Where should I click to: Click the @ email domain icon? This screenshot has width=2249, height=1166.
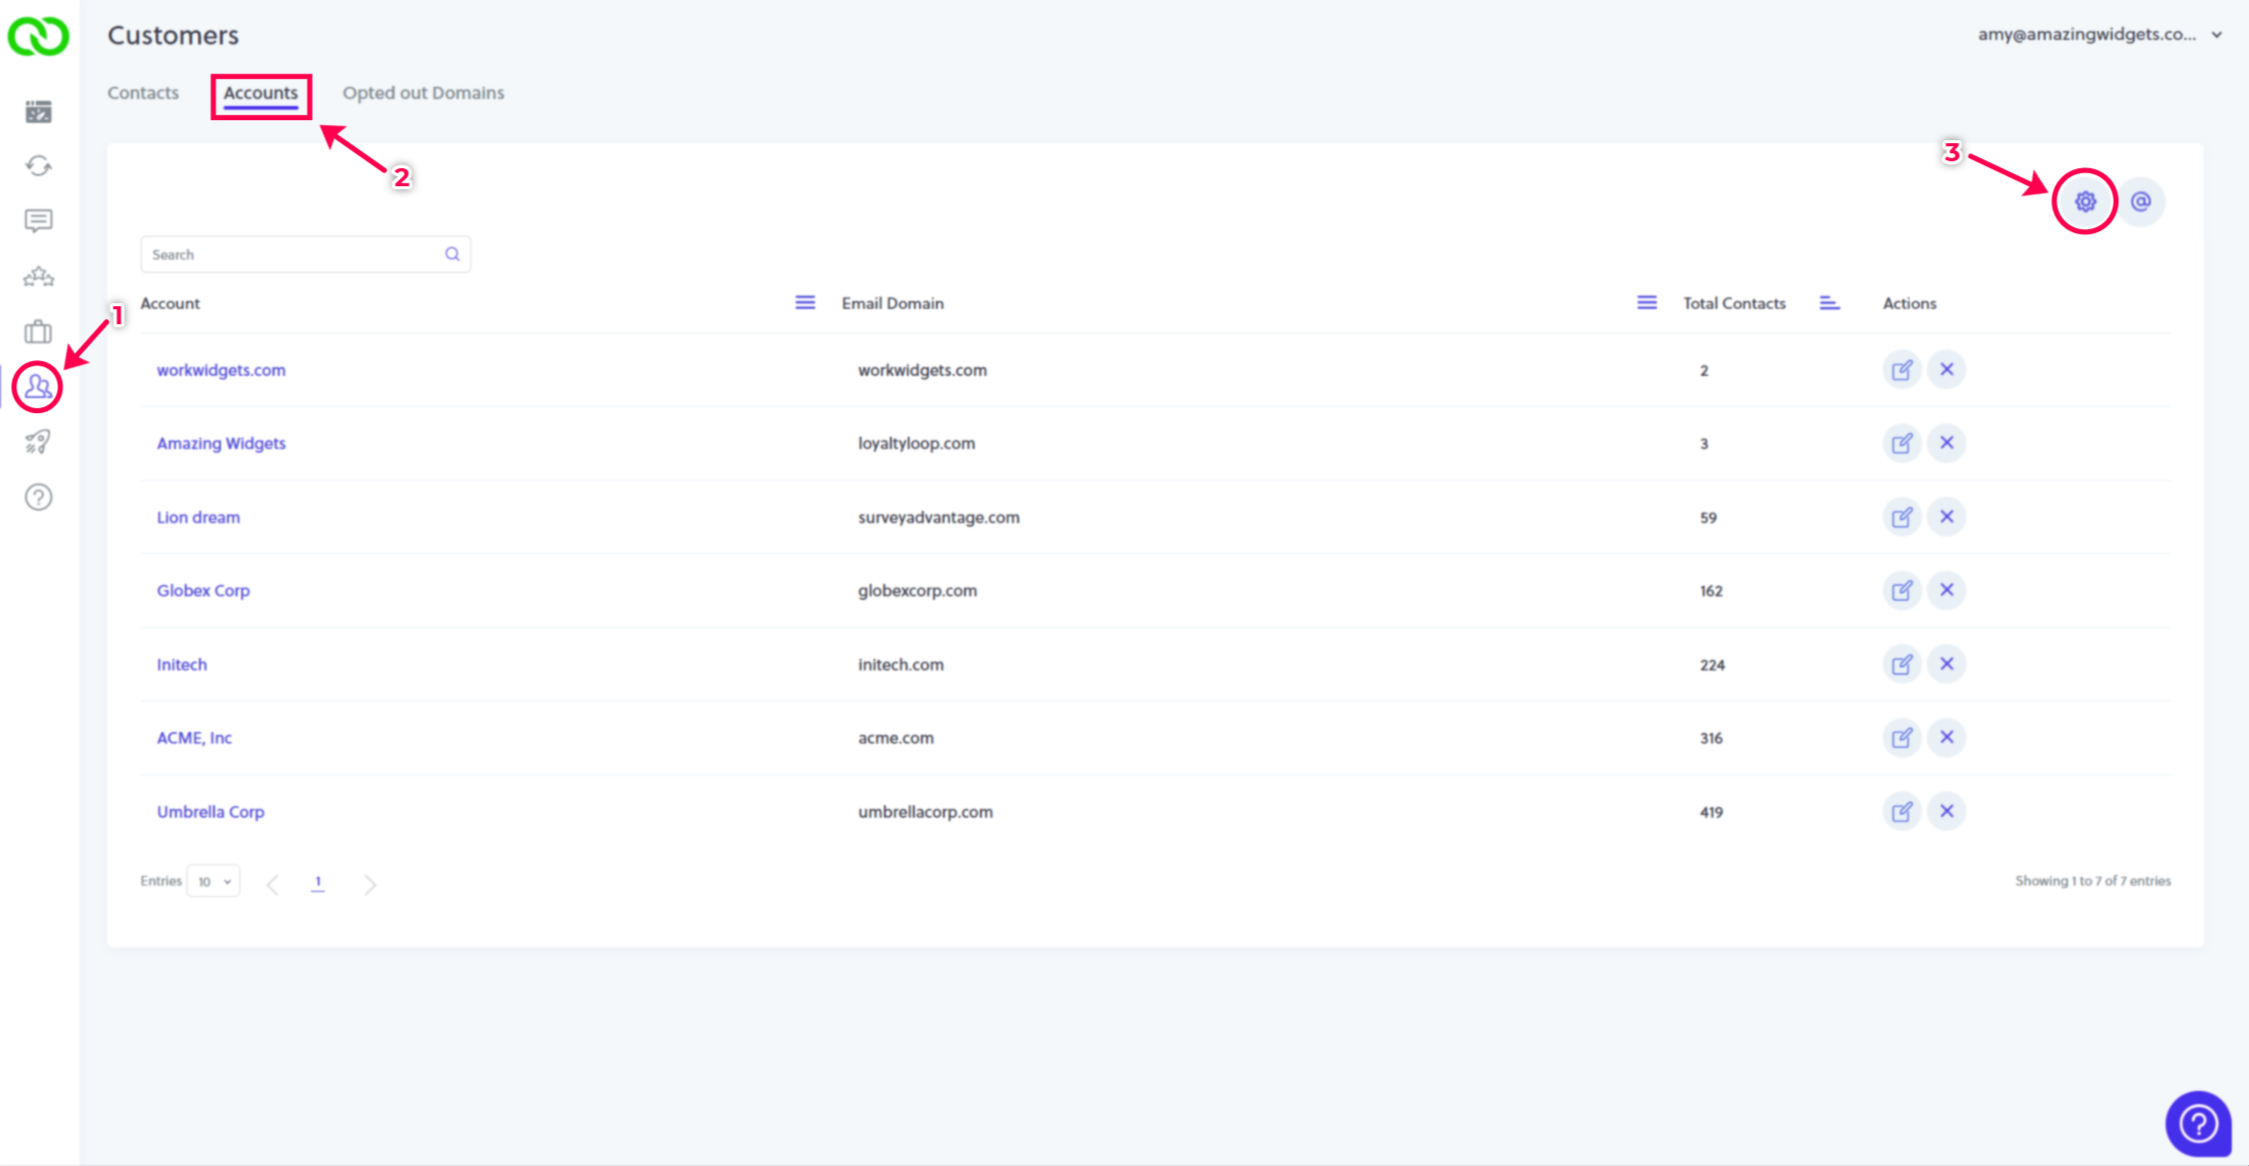pyautogui.click(x=2140, y=202)
